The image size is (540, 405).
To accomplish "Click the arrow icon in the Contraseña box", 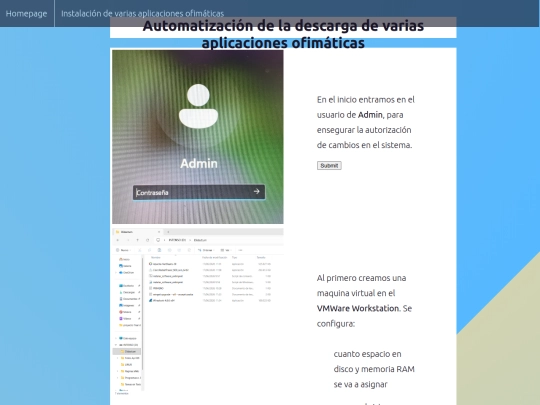I will pos(256,191).
